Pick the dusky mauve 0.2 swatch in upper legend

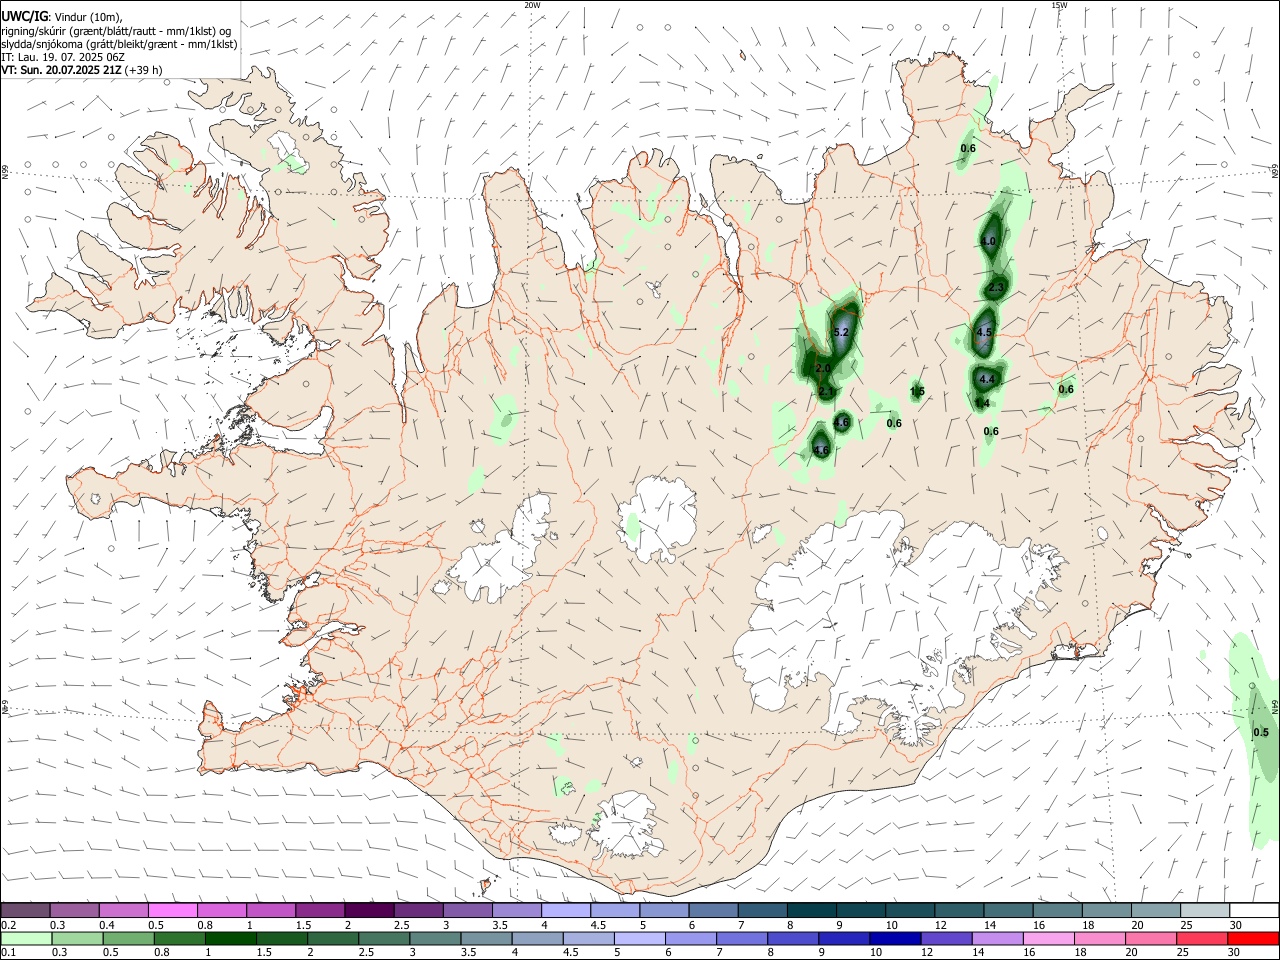[26, 910]
